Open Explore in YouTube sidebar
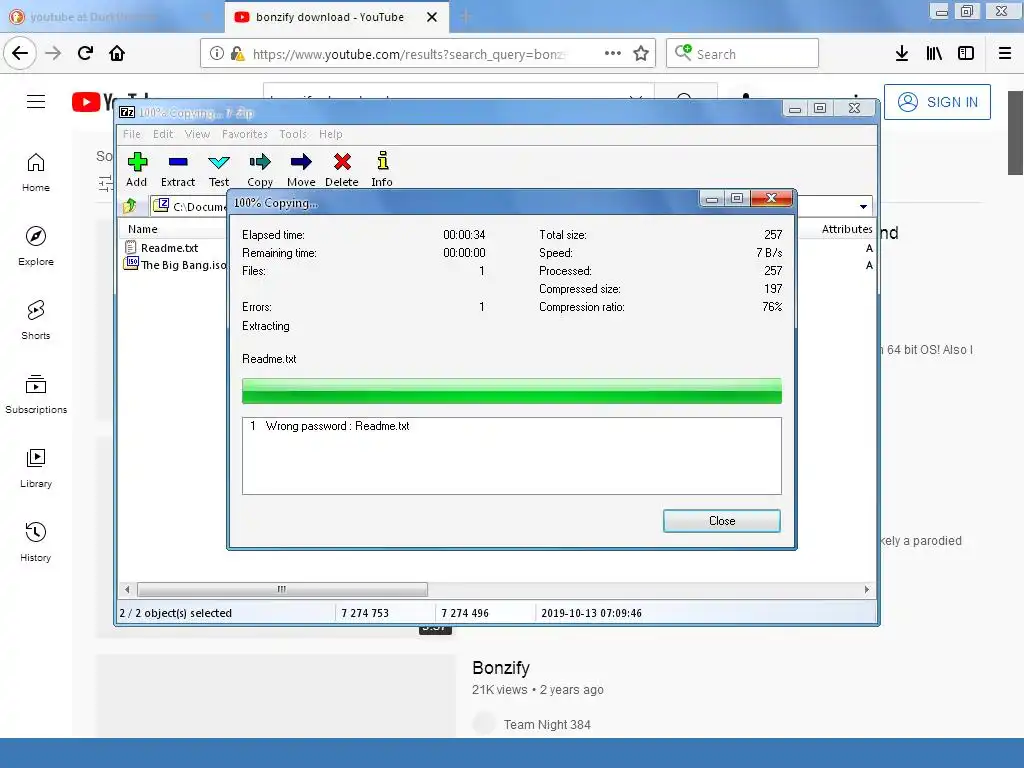Screen dimensions: 1024x768 pos(36,246)
